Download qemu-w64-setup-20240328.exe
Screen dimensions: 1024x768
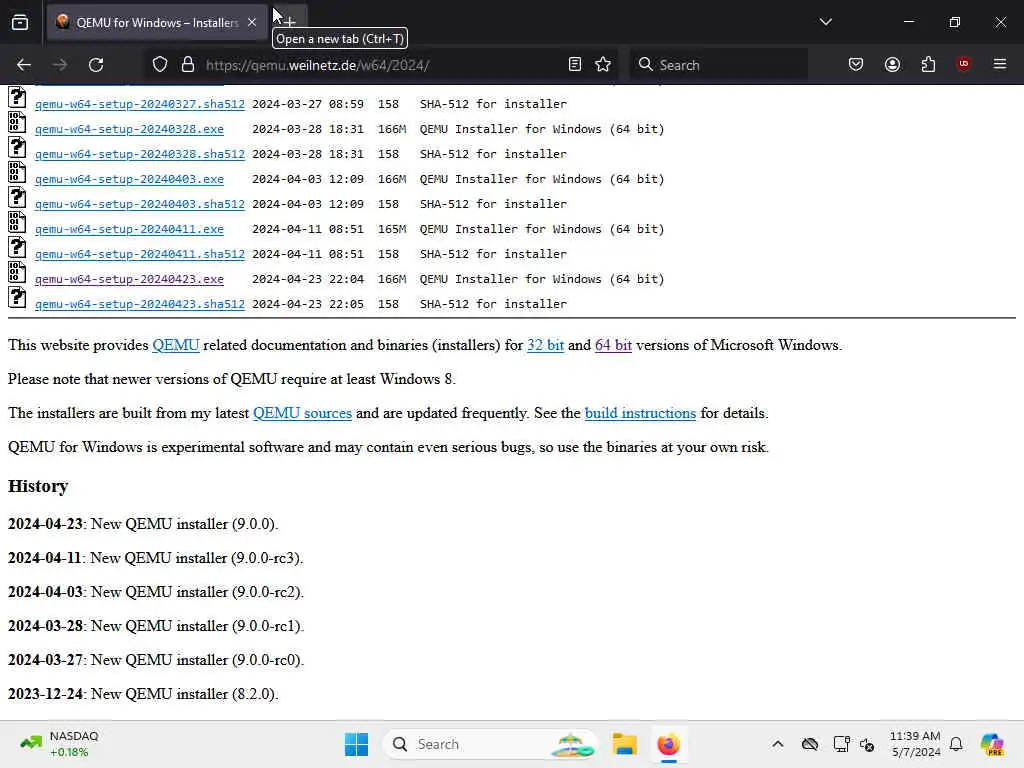(129, 129)
